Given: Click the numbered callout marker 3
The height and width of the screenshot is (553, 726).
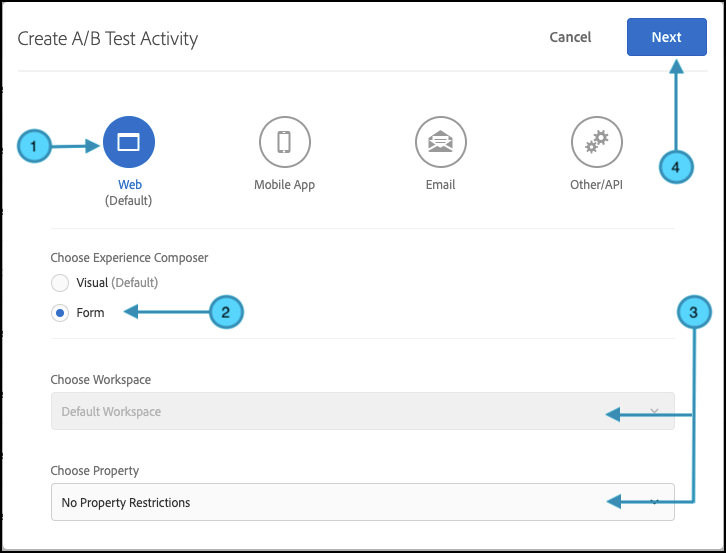Looking at the screenshot, I should [694, 312].
